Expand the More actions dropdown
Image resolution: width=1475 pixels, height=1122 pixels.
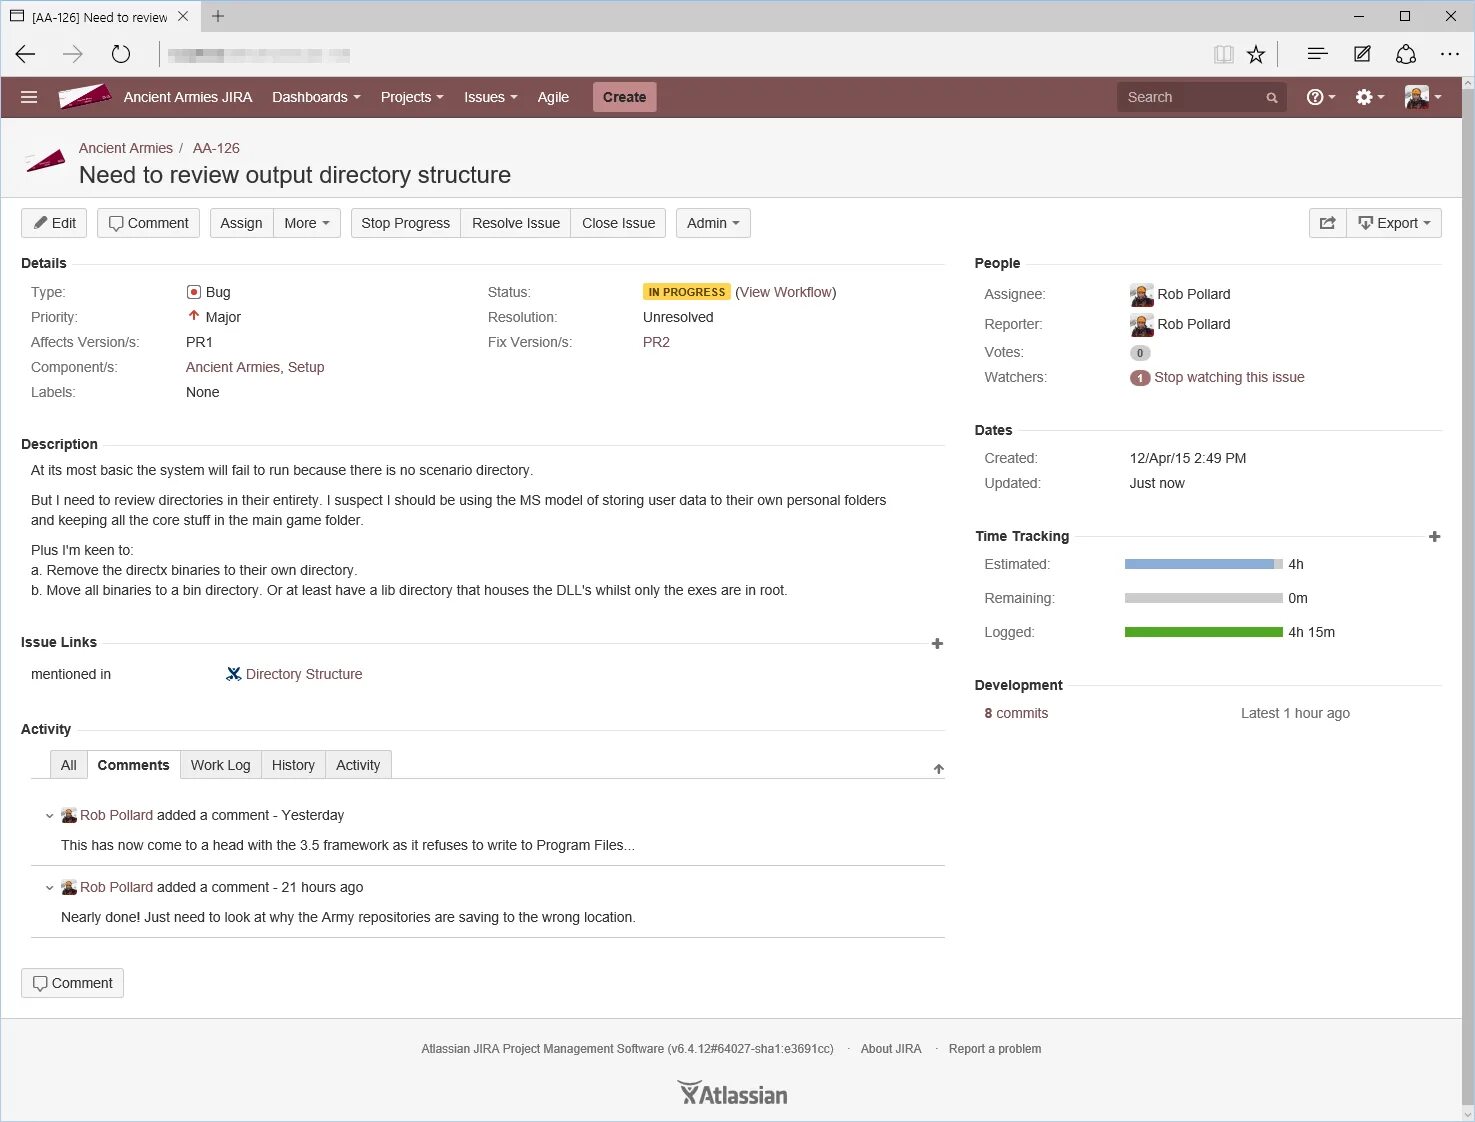(x=307, y=223)
